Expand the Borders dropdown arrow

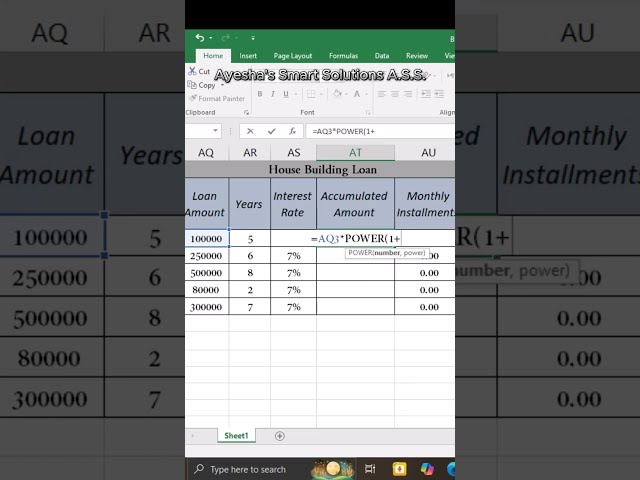tap(321, 94)
